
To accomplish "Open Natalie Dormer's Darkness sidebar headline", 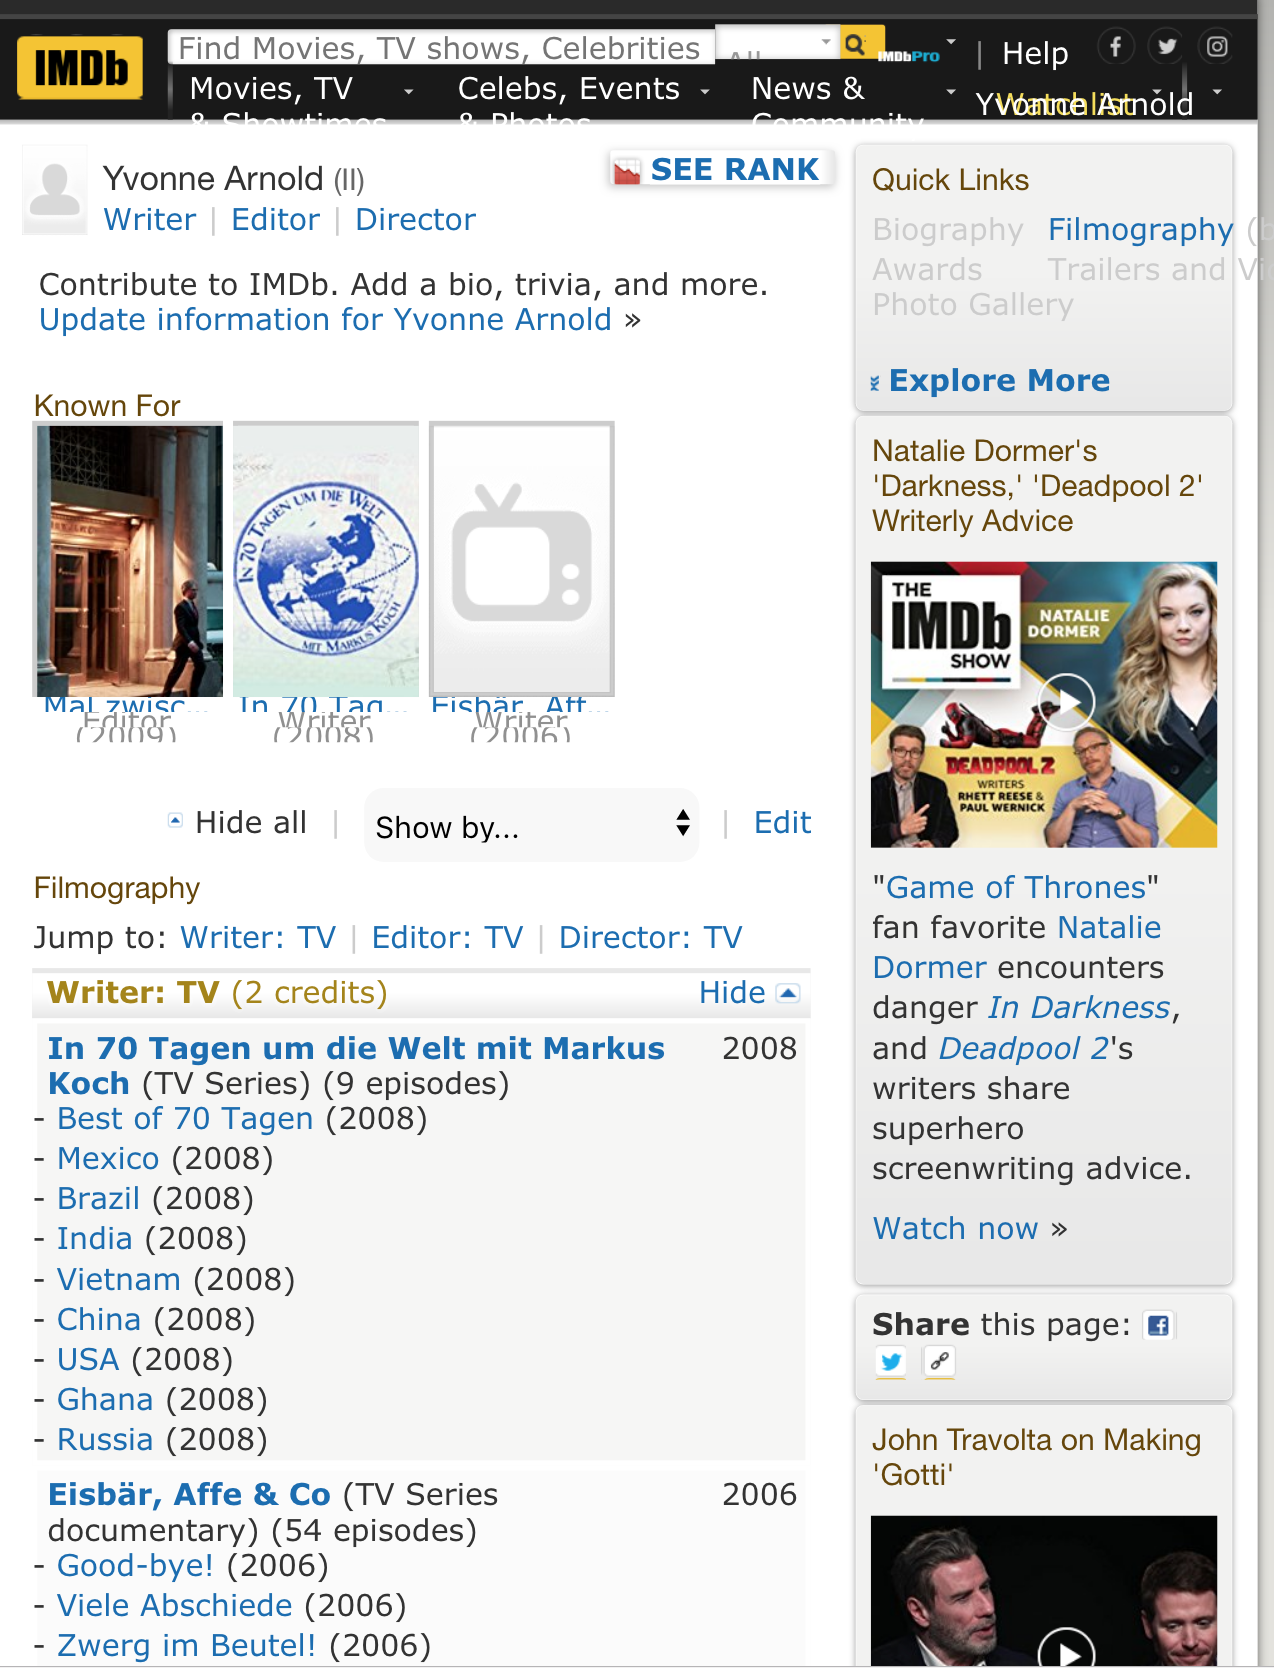I will pos(1037,486).
